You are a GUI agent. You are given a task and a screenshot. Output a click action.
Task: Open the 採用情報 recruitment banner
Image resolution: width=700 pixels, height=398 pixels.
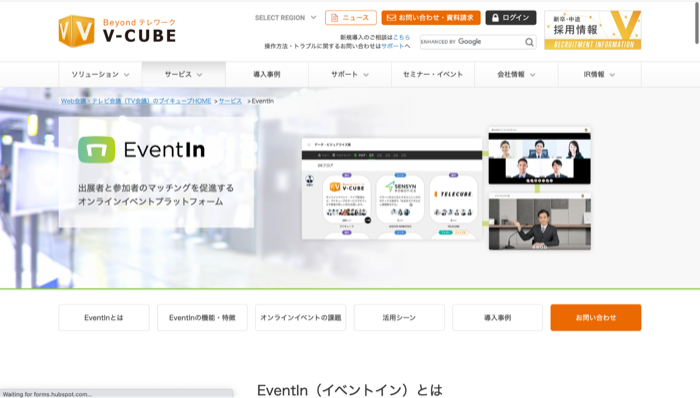[593, 30]
